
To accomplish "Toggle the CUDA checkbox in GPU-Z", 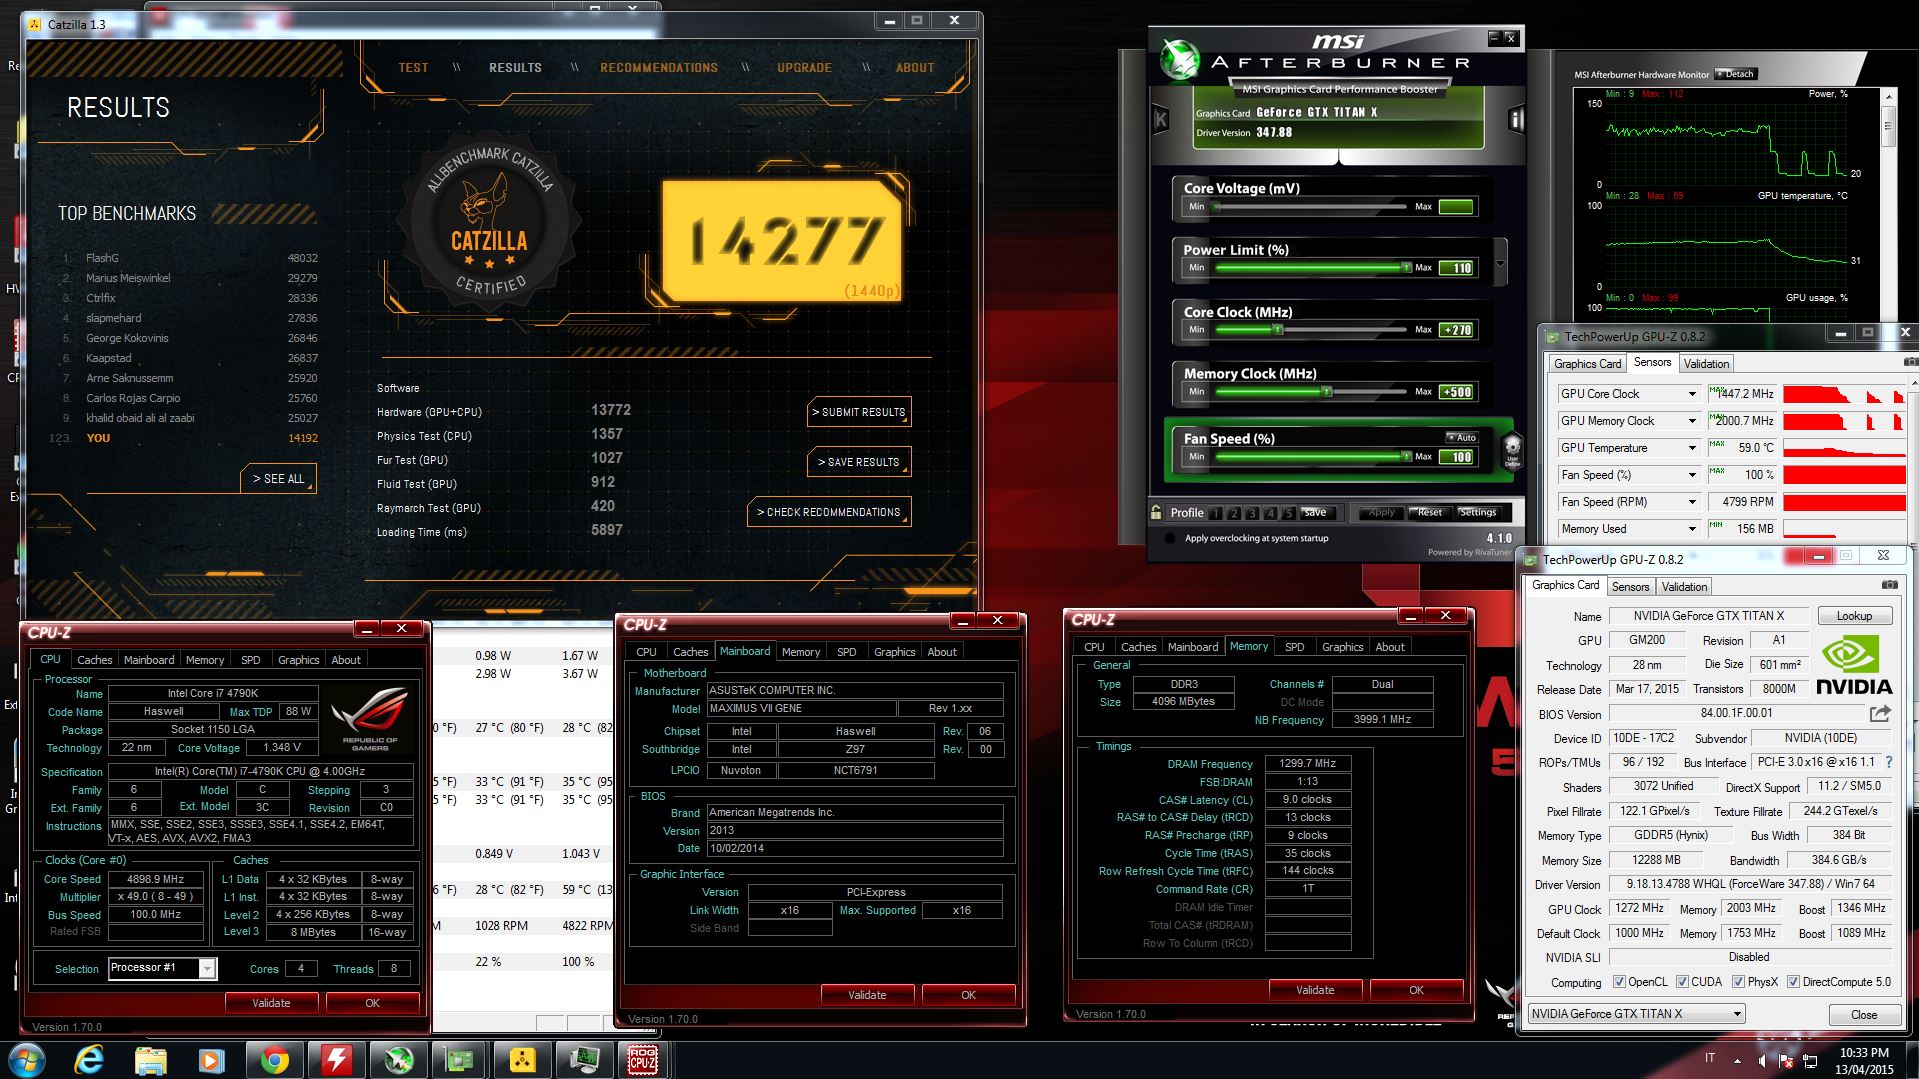I will pos(1682,982).
